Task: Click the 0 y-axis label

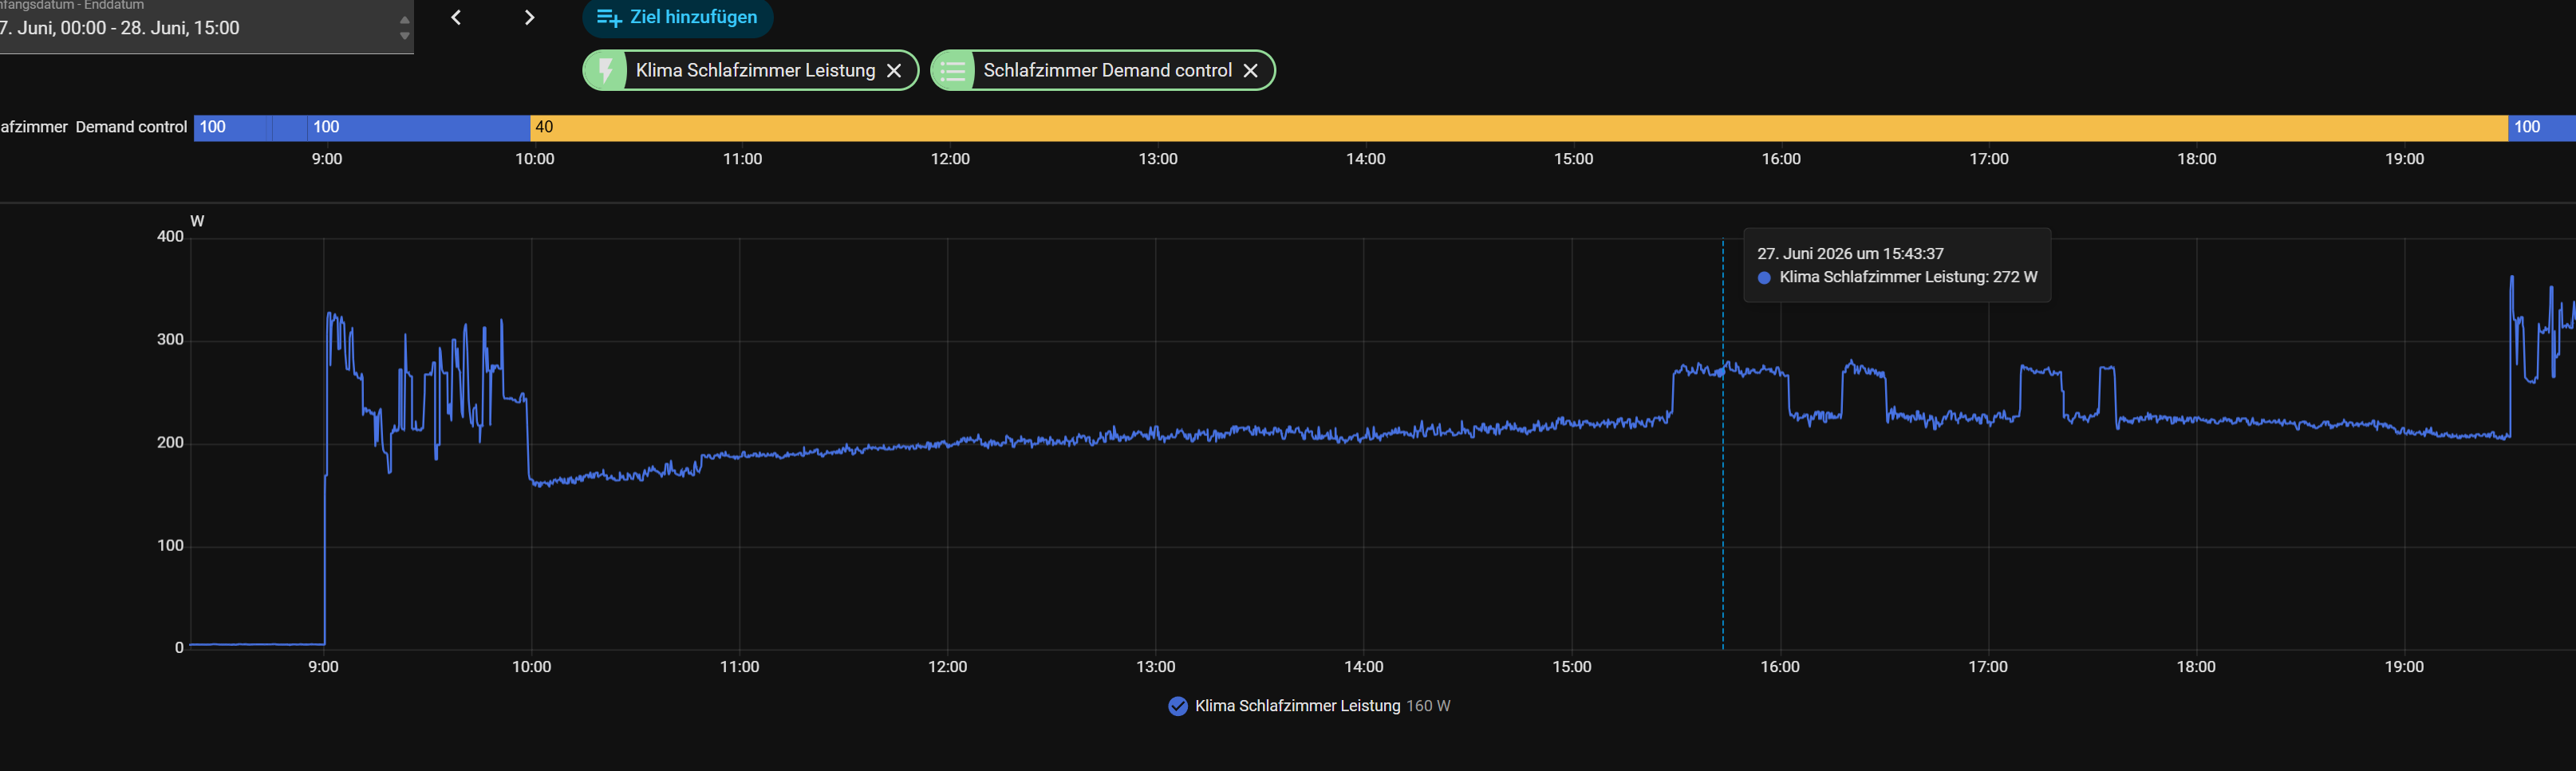Action: click(179, 648)
